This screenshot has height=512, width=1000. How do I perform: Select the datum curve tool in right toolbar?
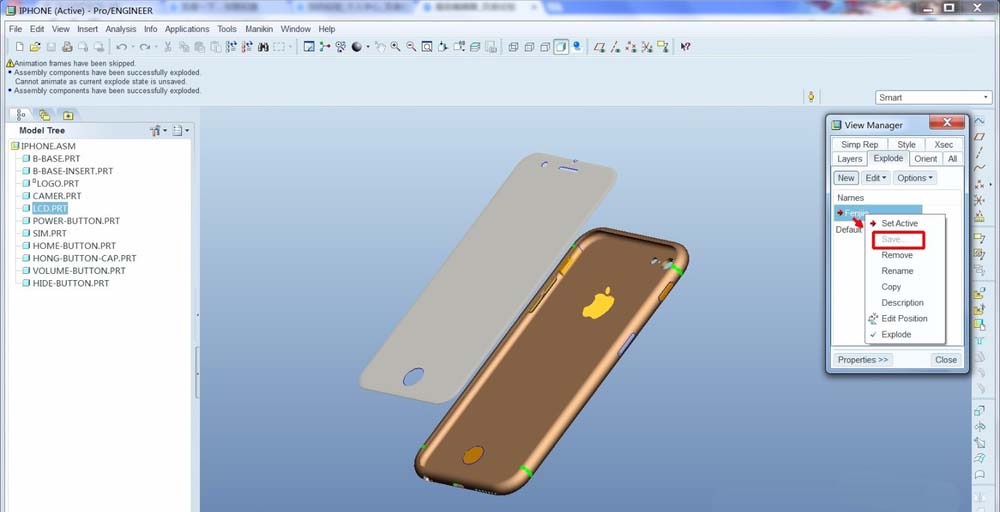980,168
